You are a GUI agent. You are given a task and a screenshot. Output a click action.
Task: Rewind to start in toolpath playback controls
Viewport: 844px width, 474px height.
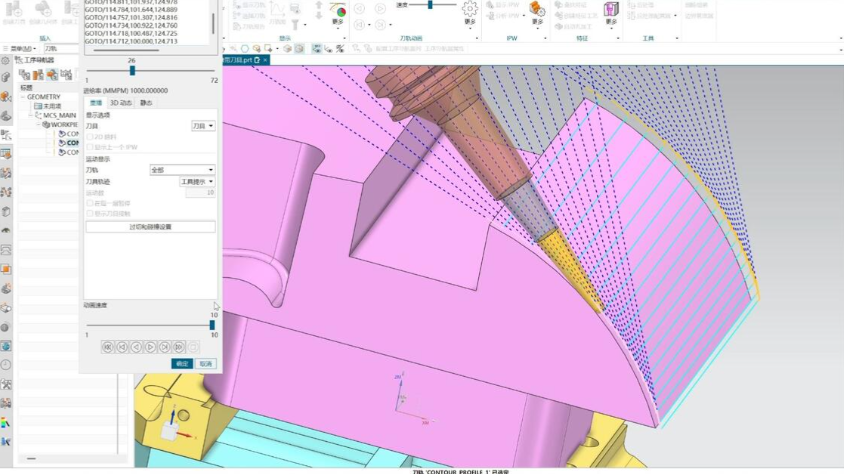click(108, 347)
